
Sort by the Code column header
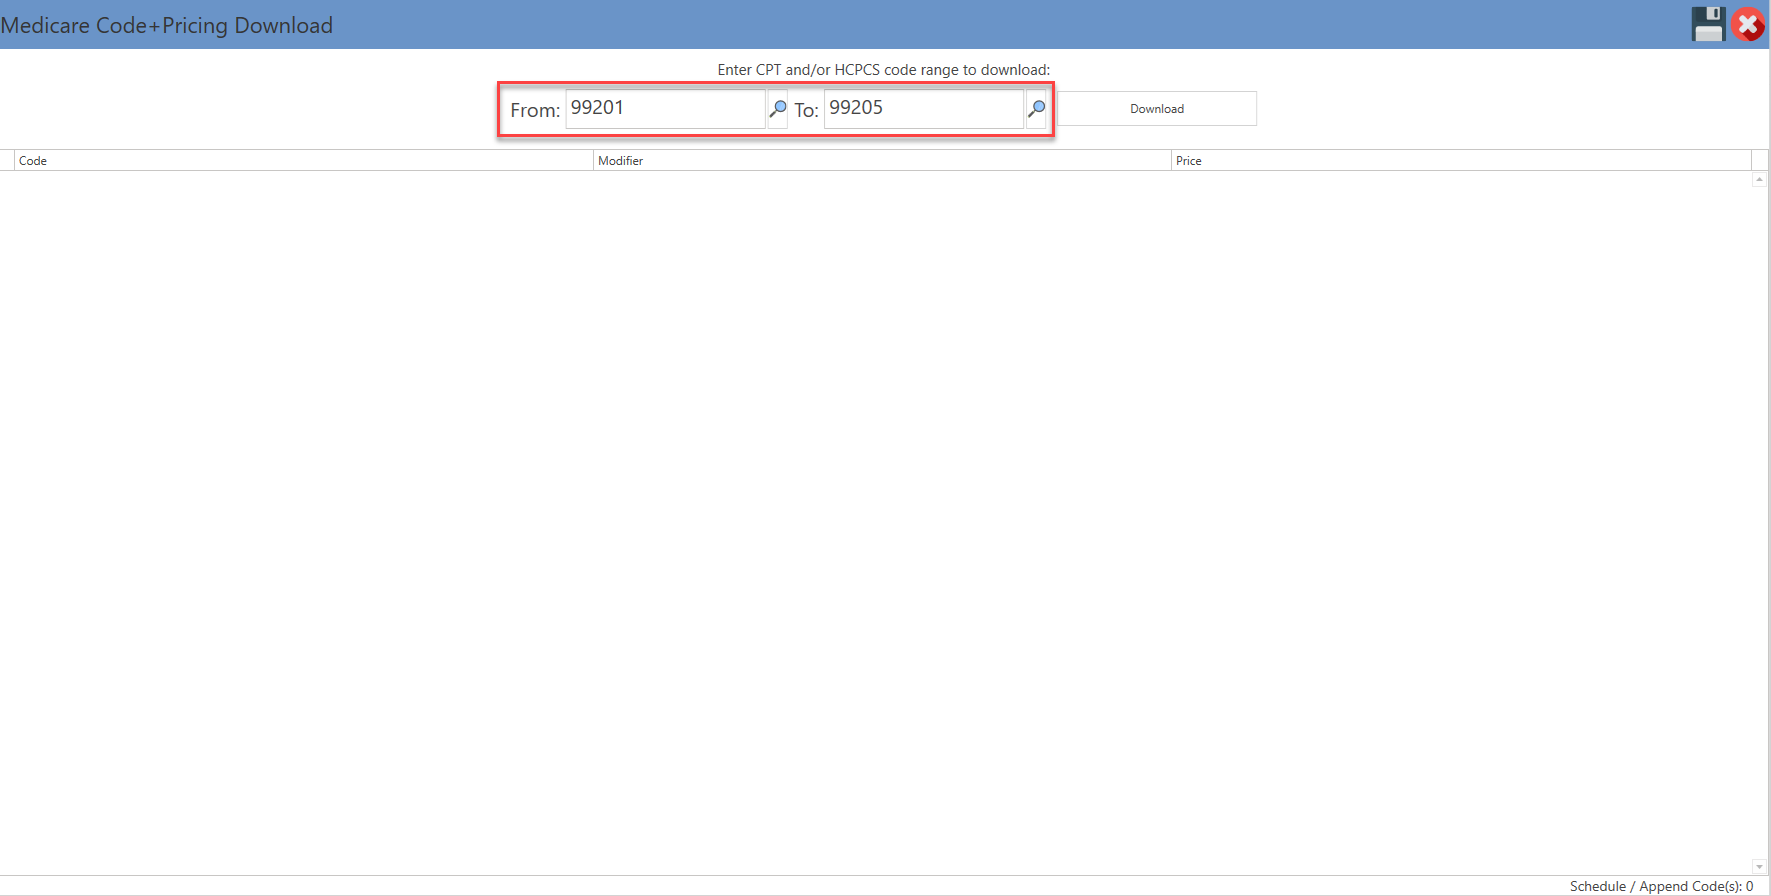point(304,160)
